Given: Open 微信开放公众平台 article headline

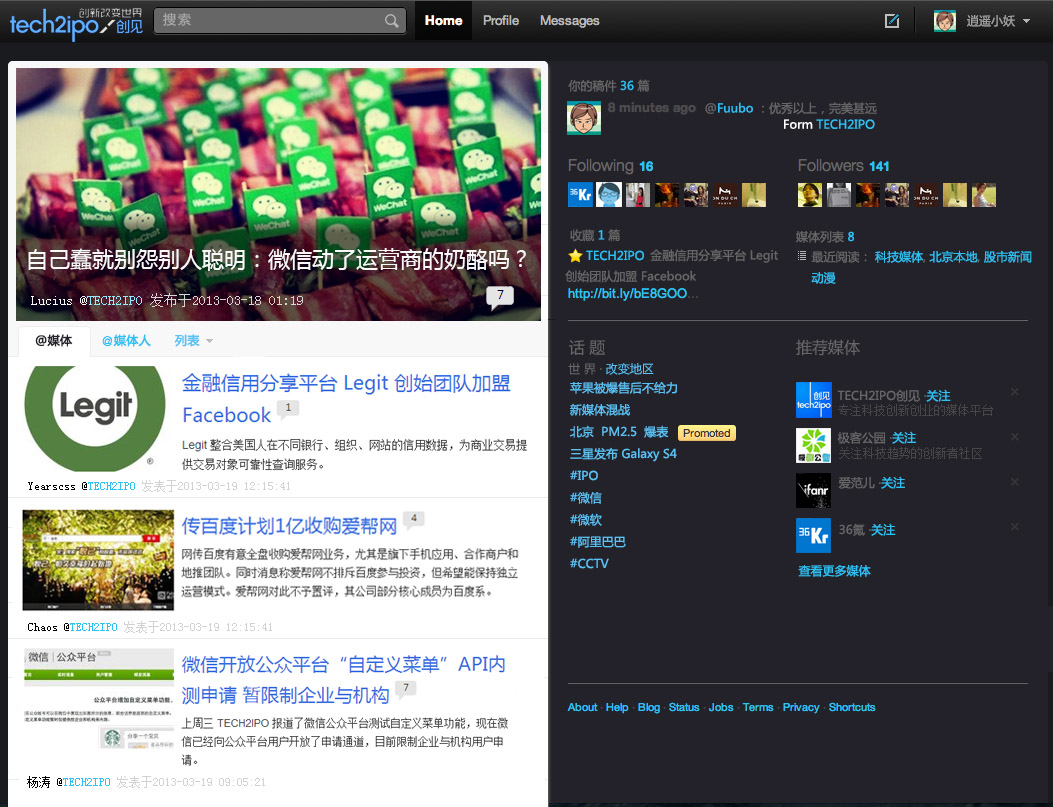Looking at the screenshot, I should (343, 680).
